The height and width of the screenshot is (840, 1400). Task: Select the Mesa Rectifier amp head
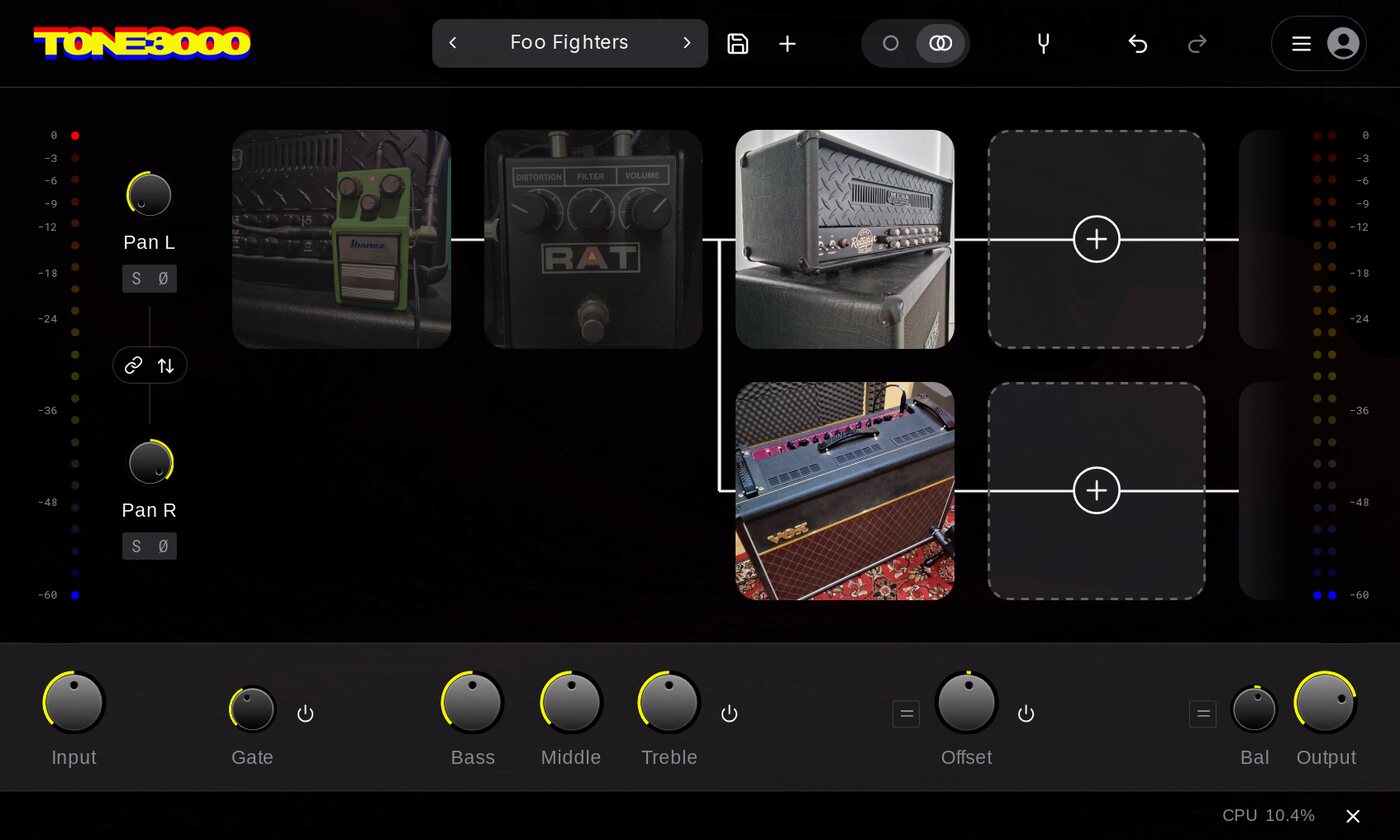coord(845,239)
